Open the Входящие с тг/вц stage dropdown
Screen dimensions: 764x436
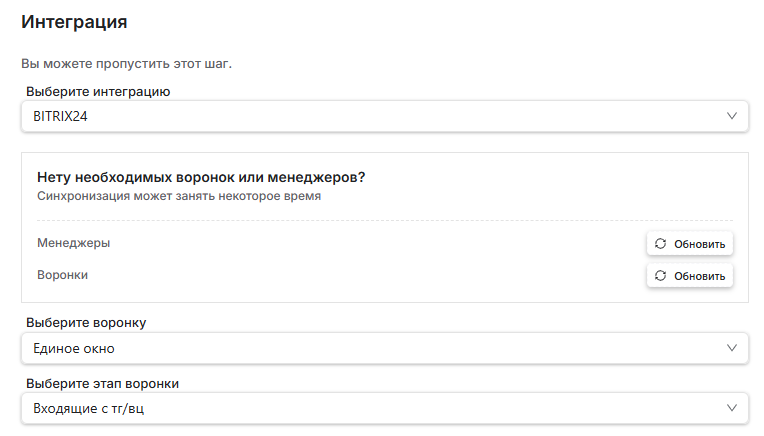[x=384, y=408]
